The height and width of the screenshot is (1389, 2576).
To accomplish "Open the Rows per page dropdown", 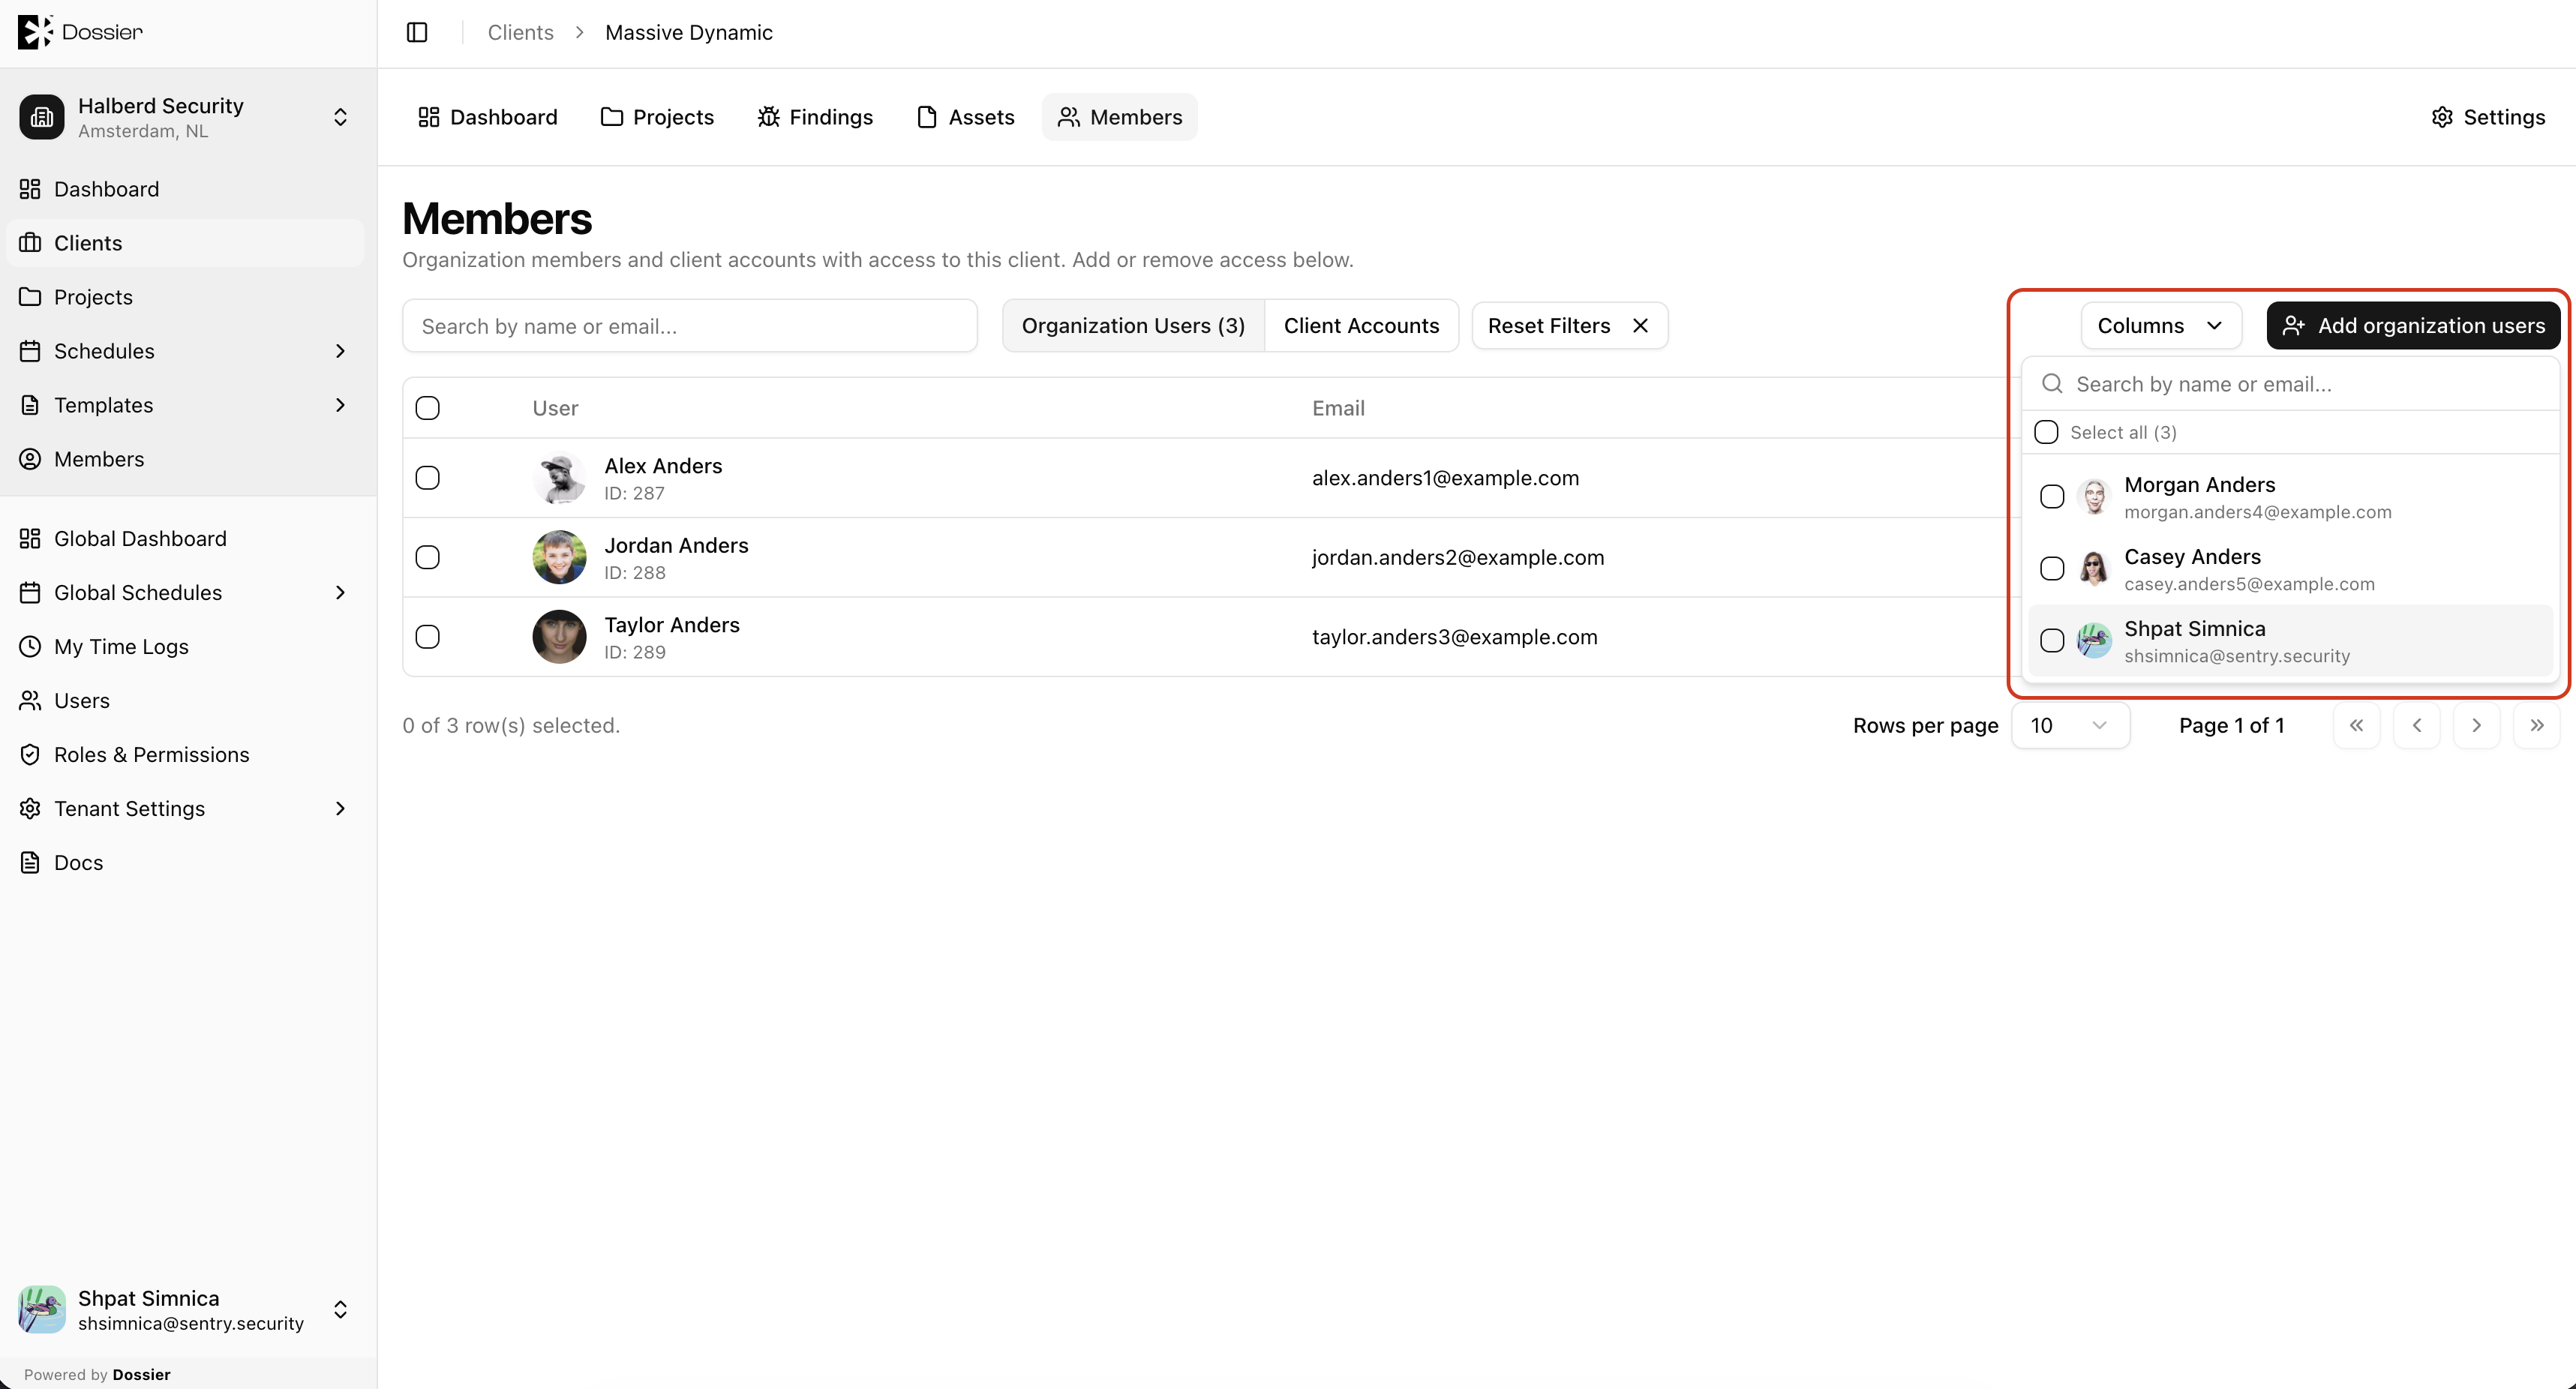I will point(2070,725).
